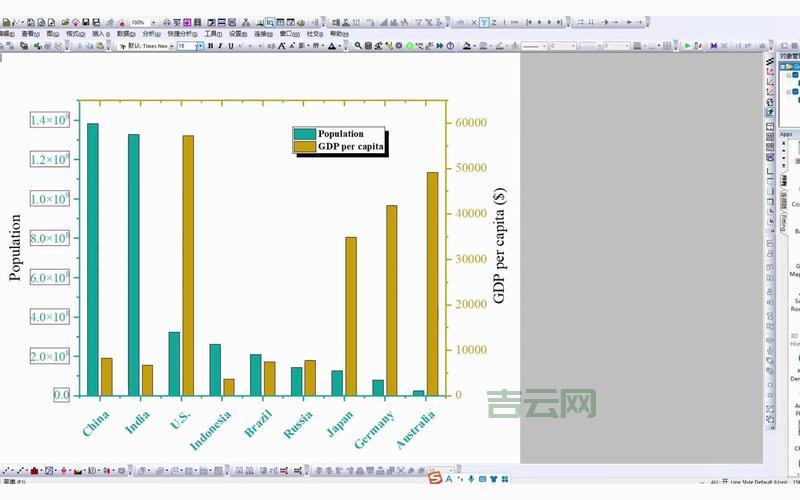Click the Open folder icon in the toolbar

coord(65,21)
